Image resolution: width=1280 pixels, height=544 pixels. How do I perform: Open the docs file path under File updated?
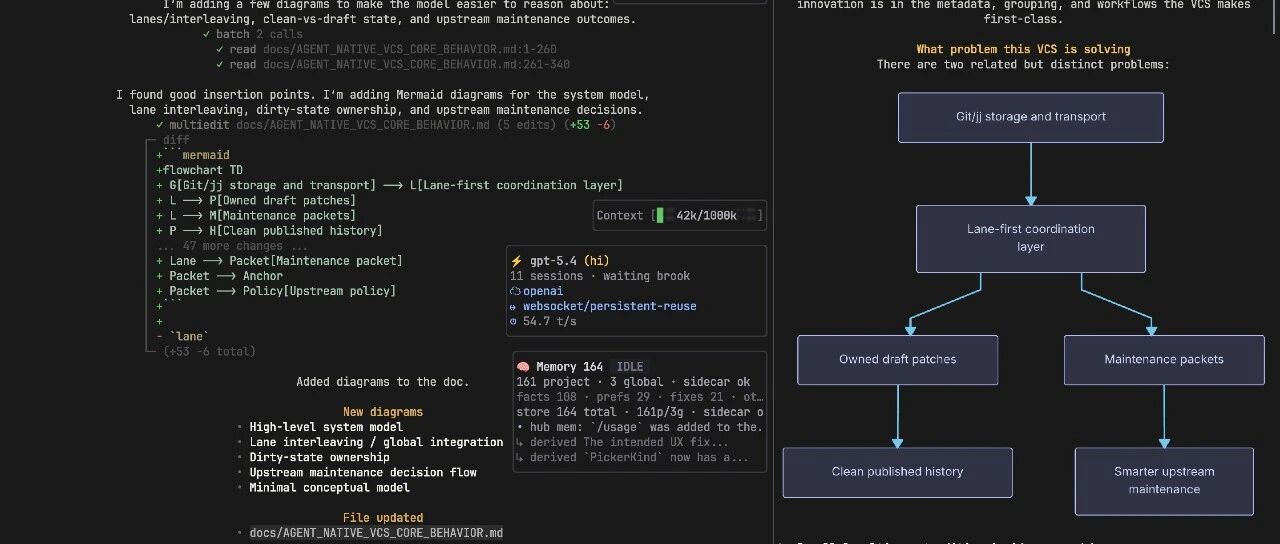pos(376,533)
